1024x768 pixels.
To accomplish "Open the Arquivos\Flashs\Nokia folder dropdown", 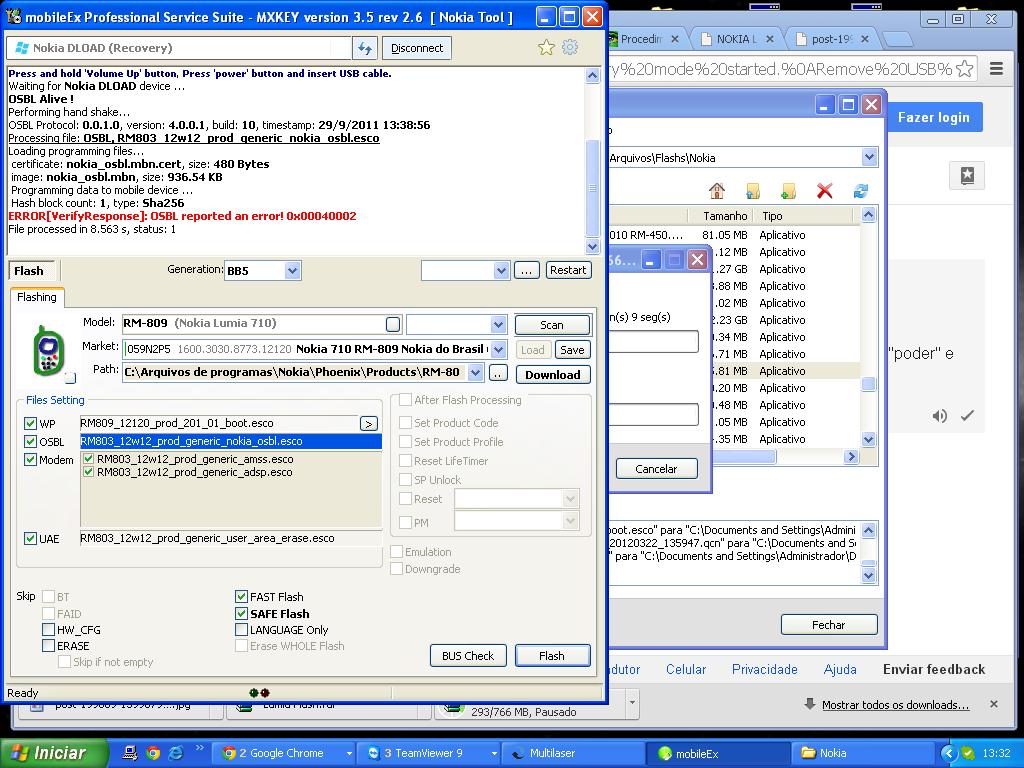I will [x=869, y=157].
